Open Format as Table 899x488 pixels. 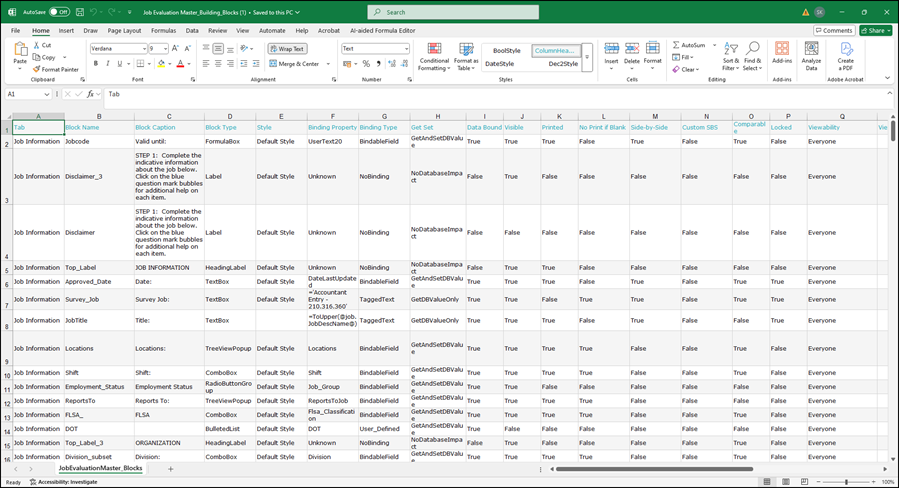click(466, 56)
